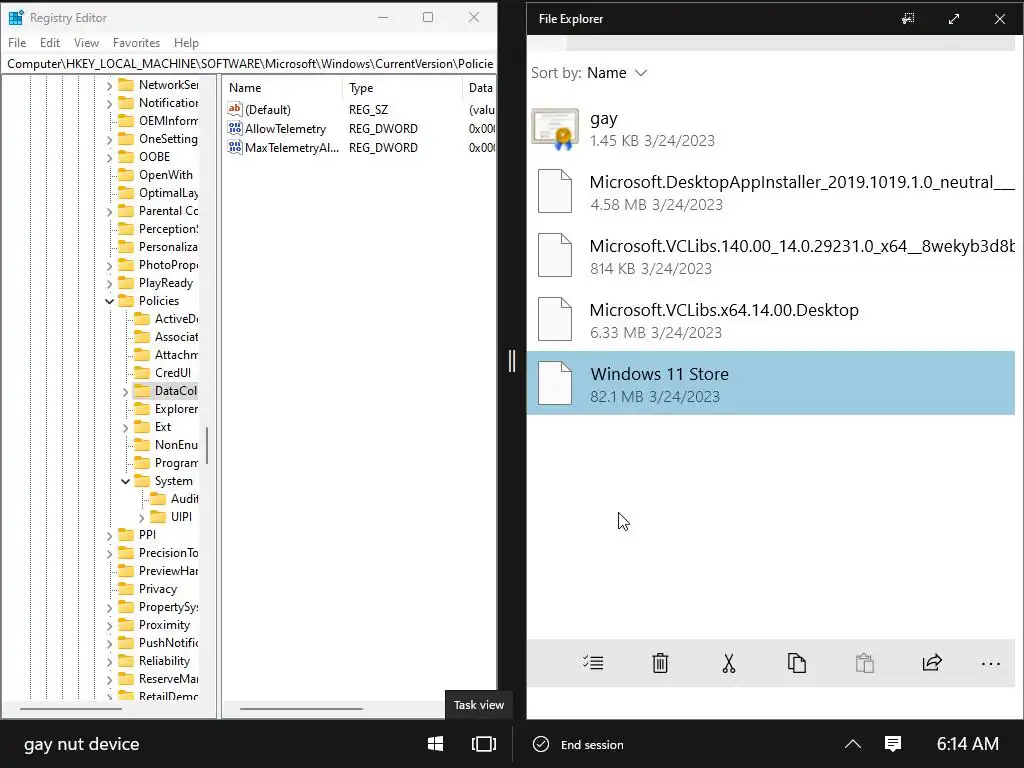Click the Delete trash icon in File Explorer
This screenshot has width=1024, height=768.
pyautogui.click(x=660, y=663)
